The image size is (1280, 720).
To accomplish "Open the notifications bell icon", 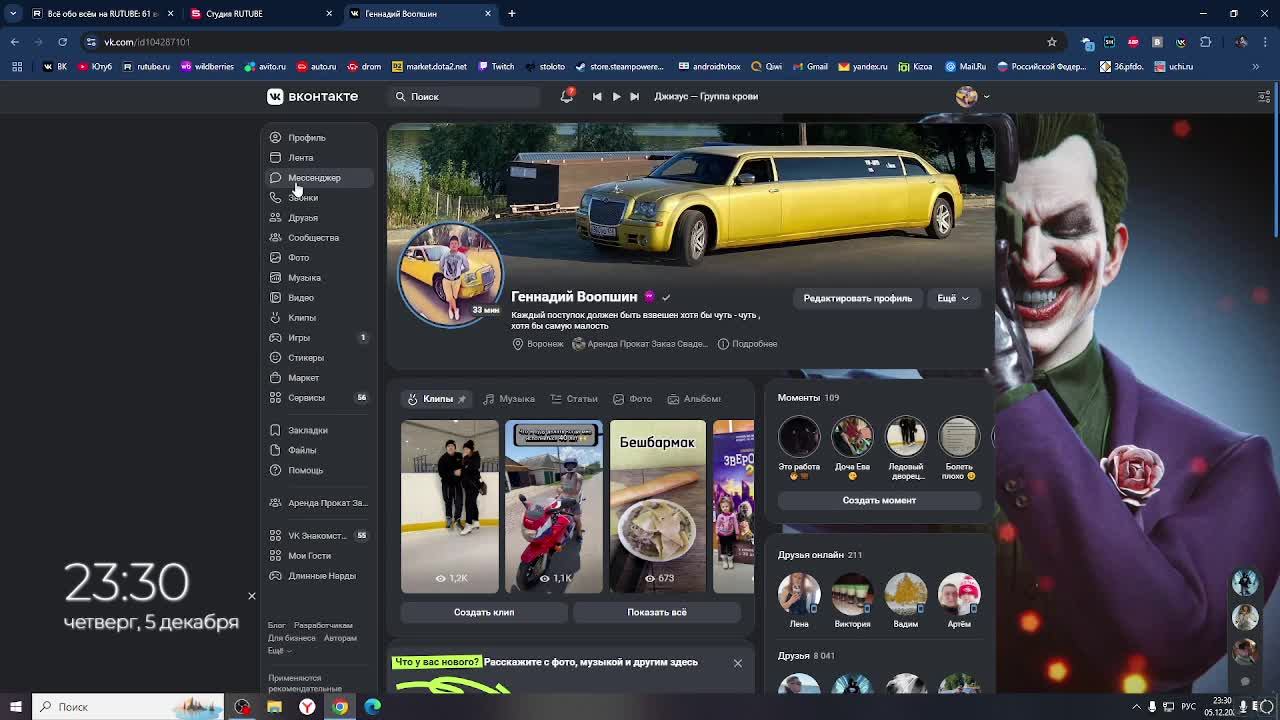I will (x=567, y=96).
